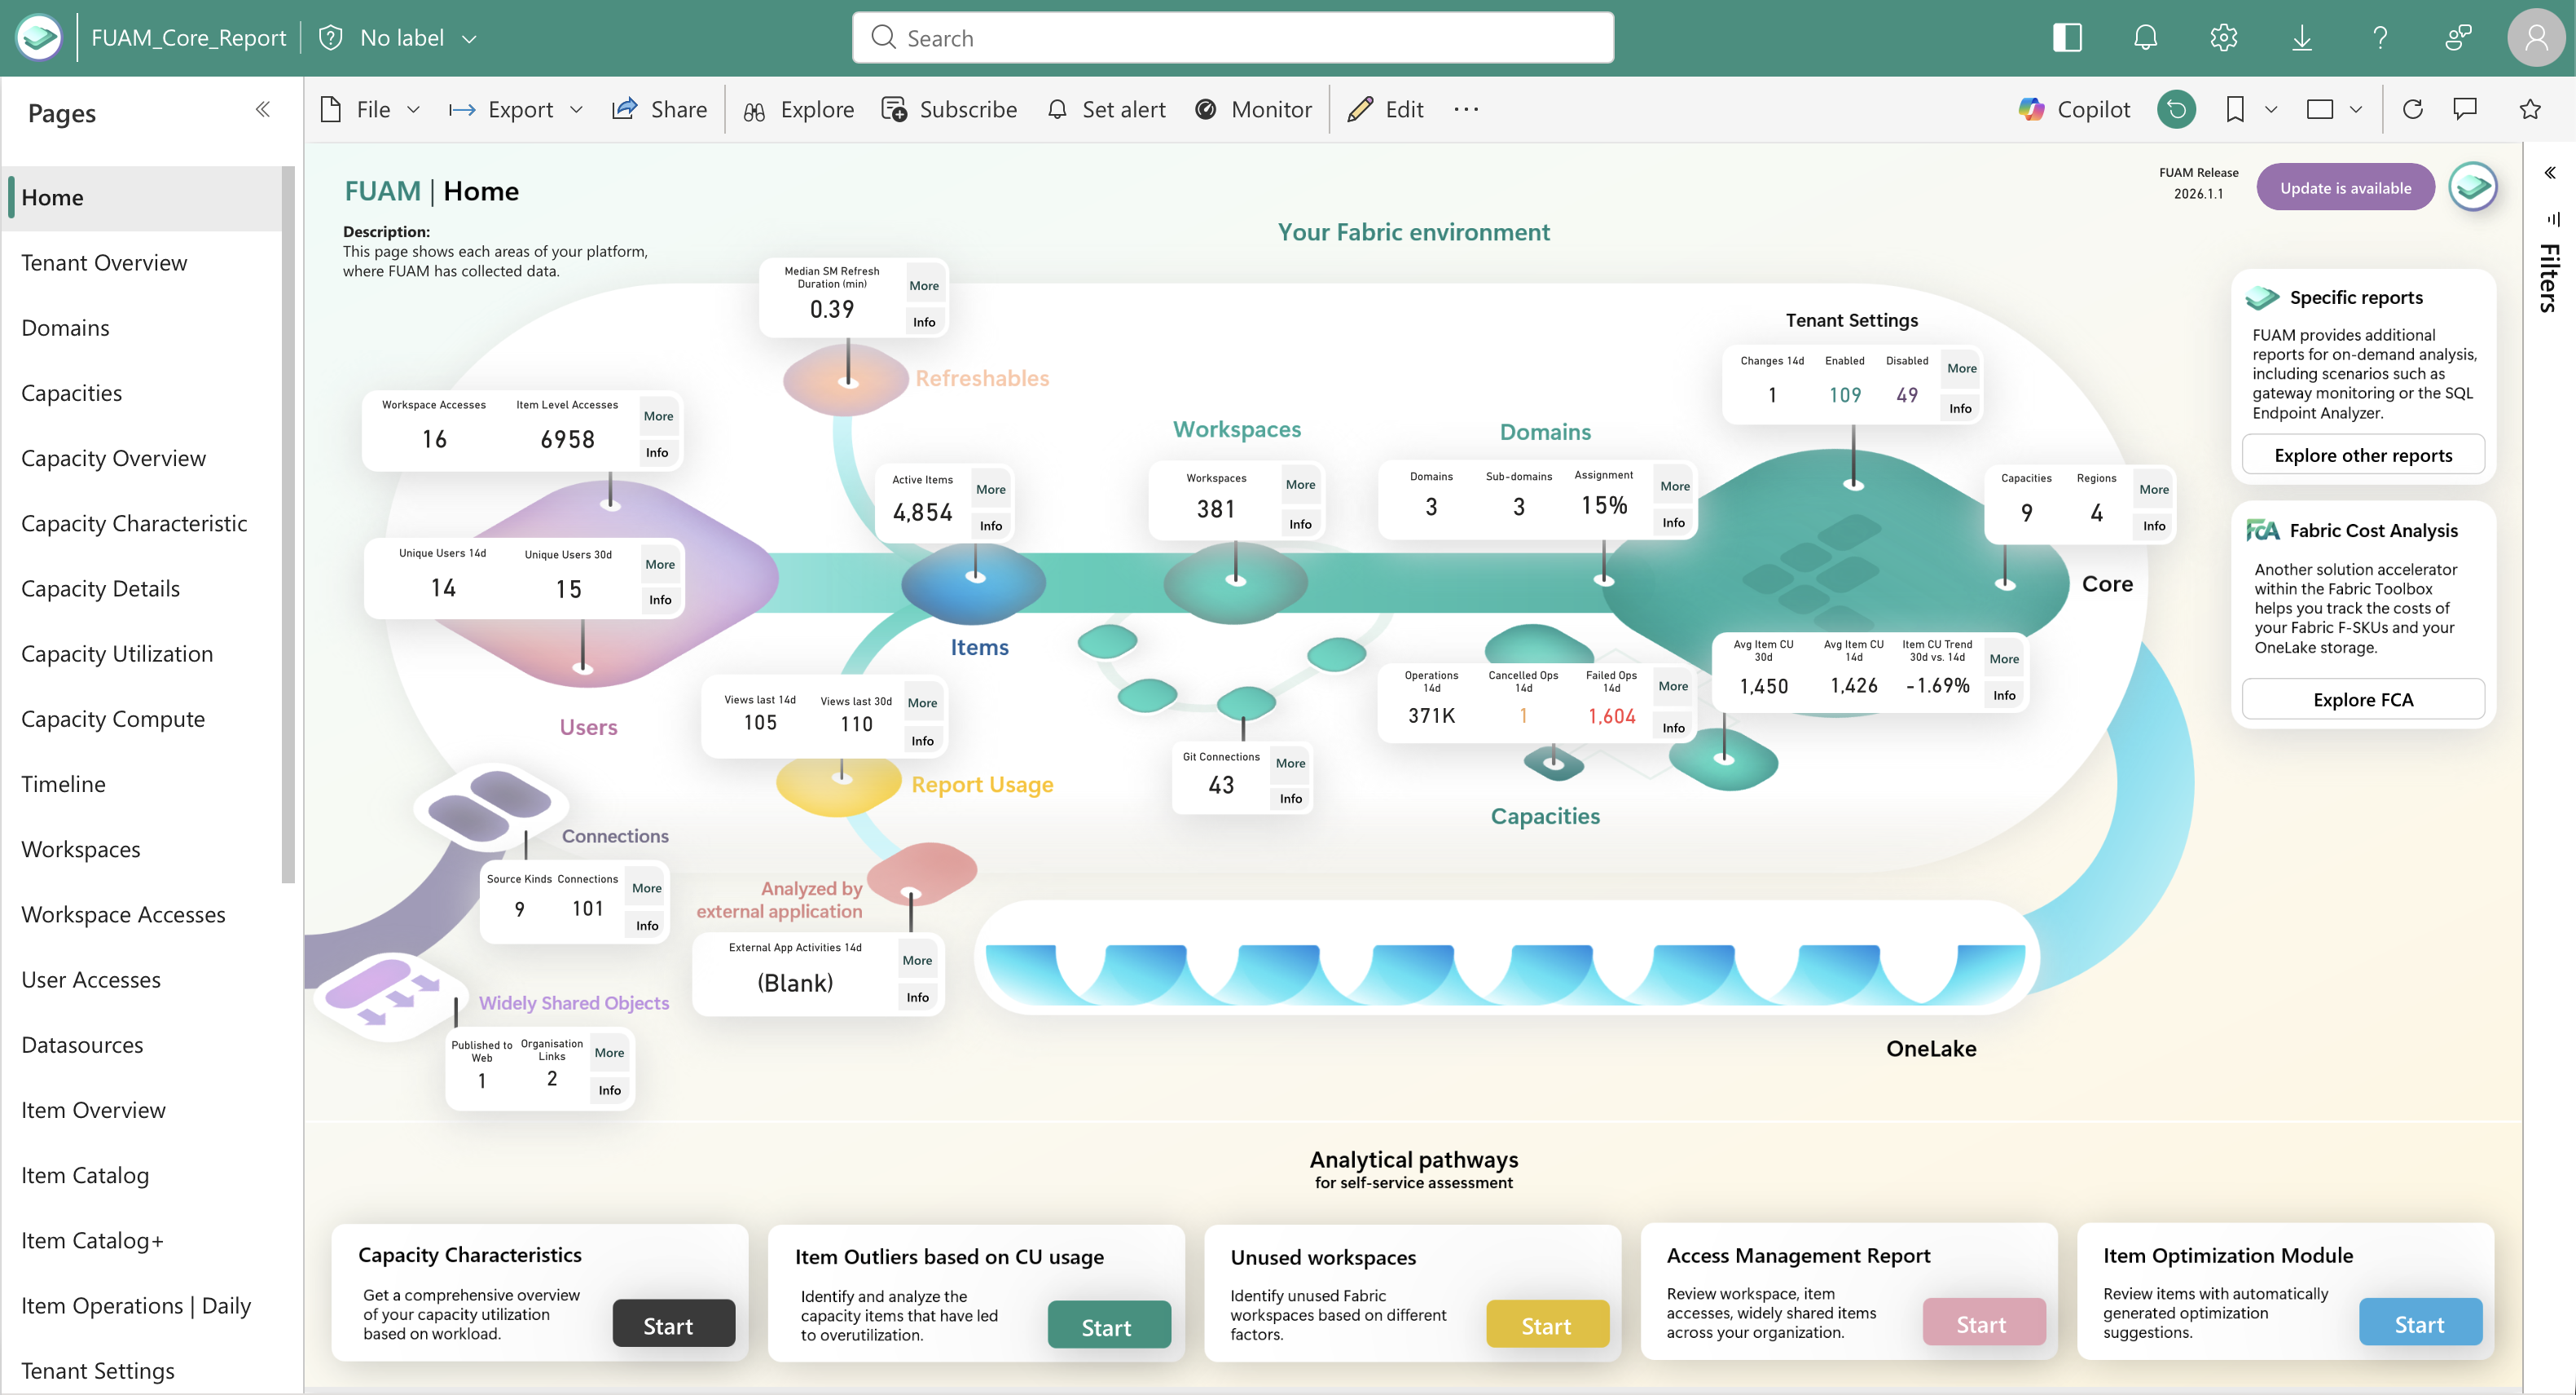
Task: Click More on the Workspaces card
Action: point(1300,484)
